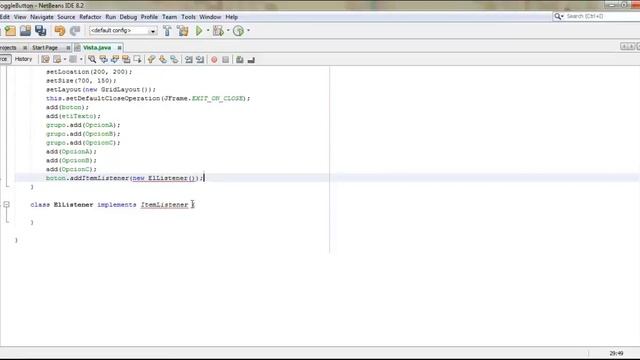Open the Run menu

pos(111,17)
